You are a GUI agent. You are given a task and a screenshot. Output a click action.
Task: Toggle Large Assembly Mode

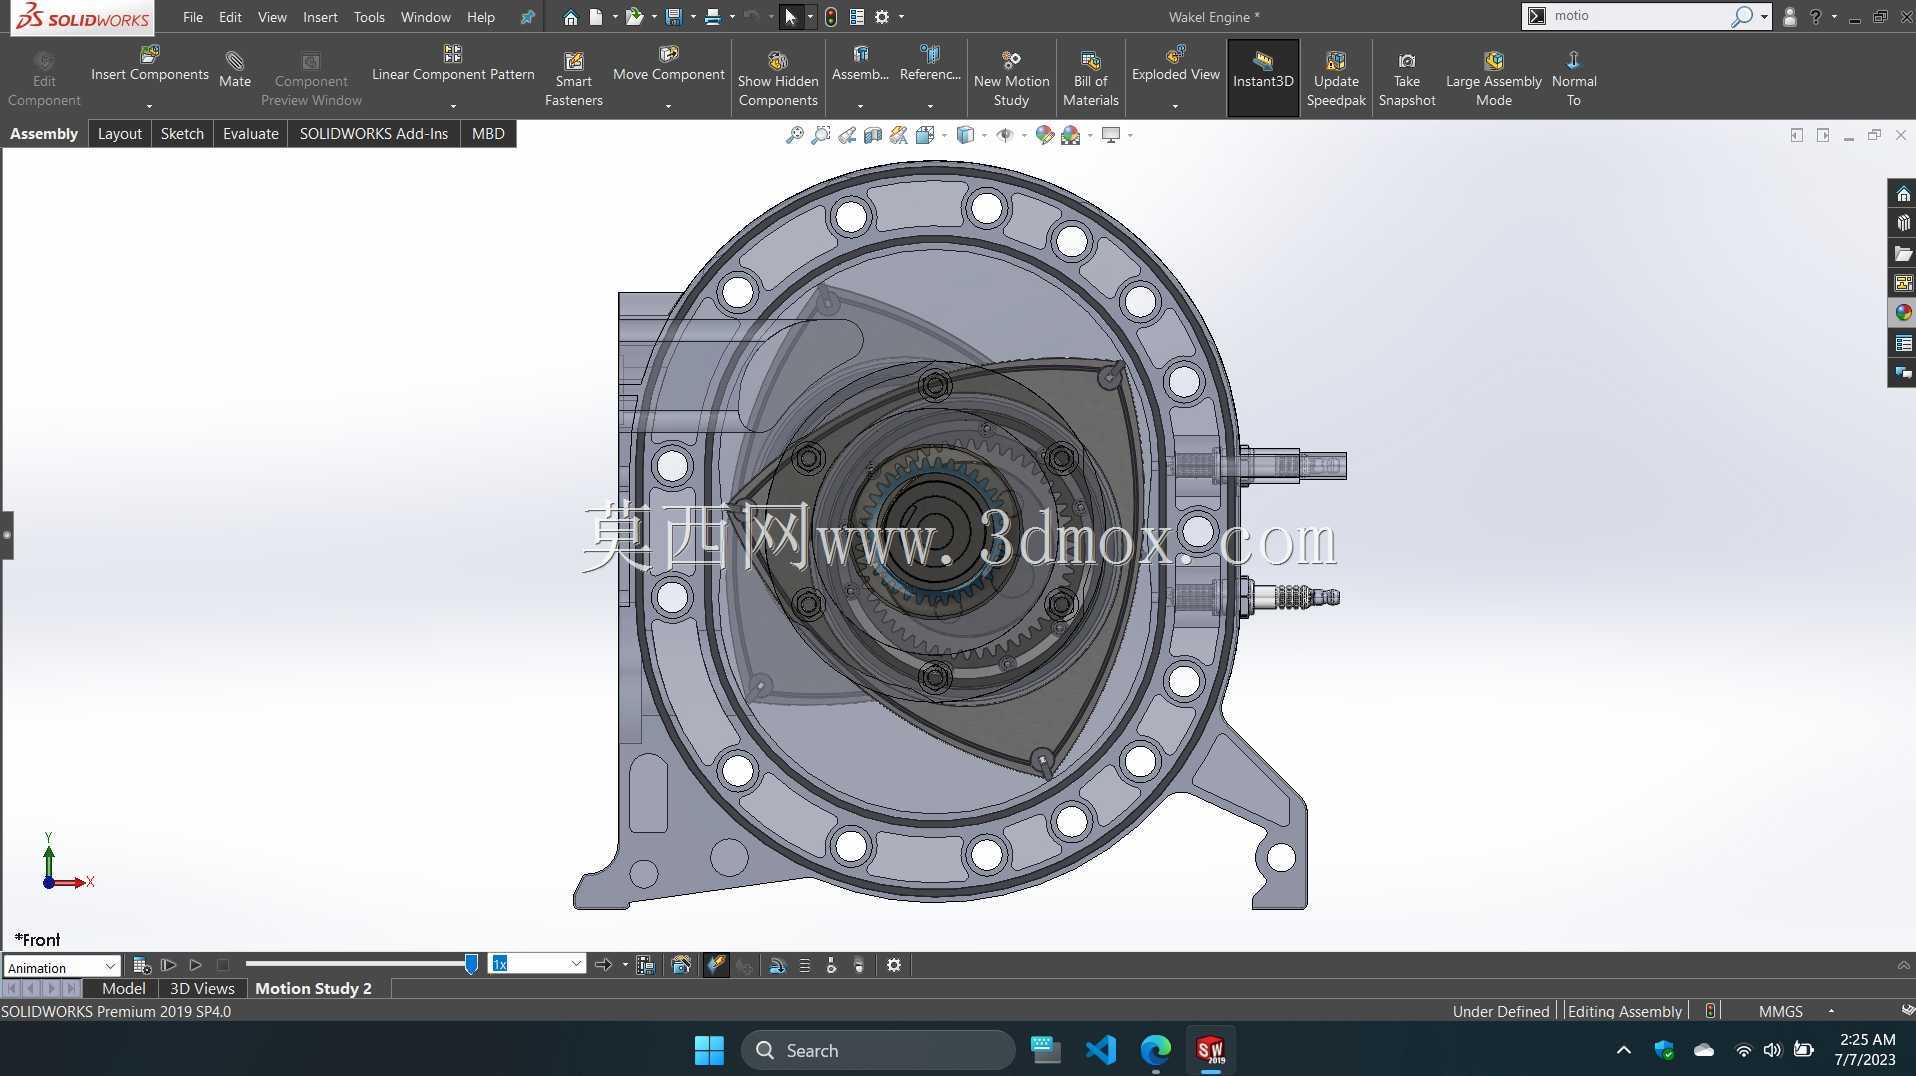point(1493,79)
